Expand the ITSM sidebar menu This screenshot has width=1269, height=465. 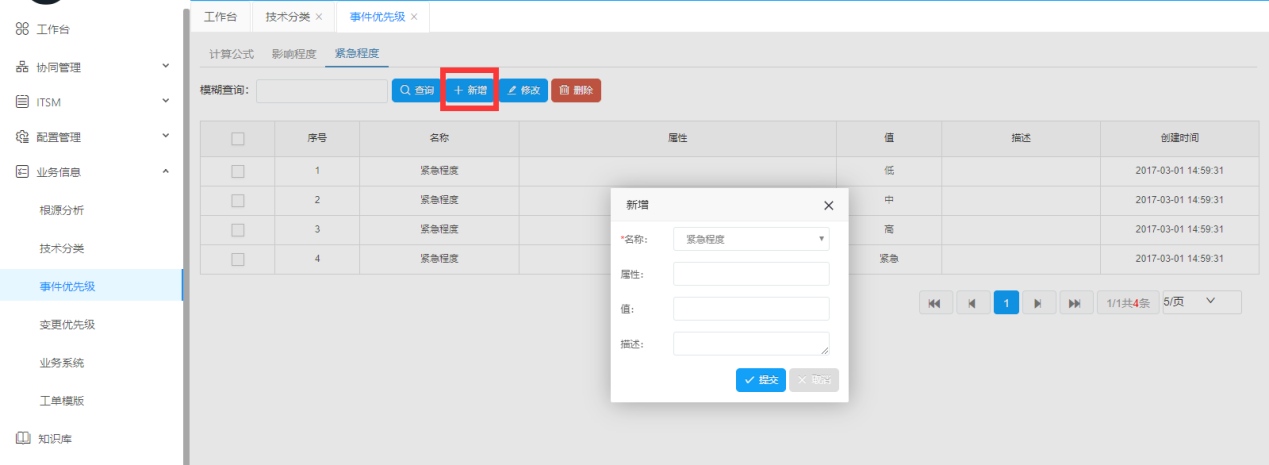click(x=166, y=101)
